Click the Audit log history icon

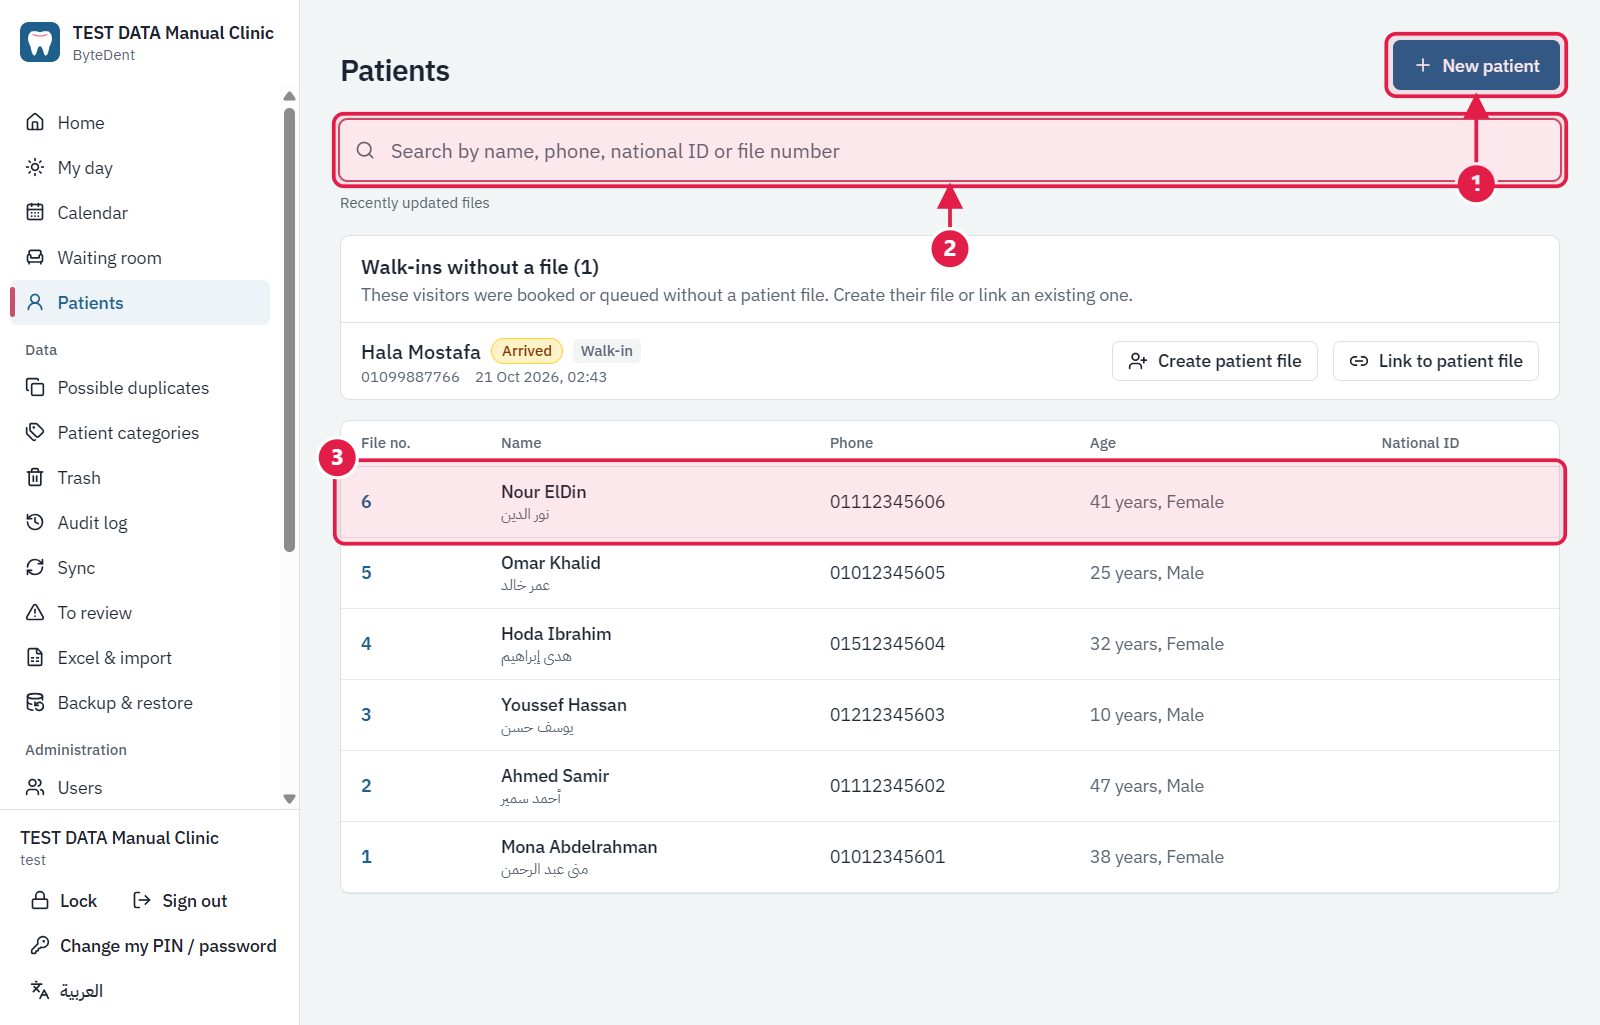tap(35, 522)
